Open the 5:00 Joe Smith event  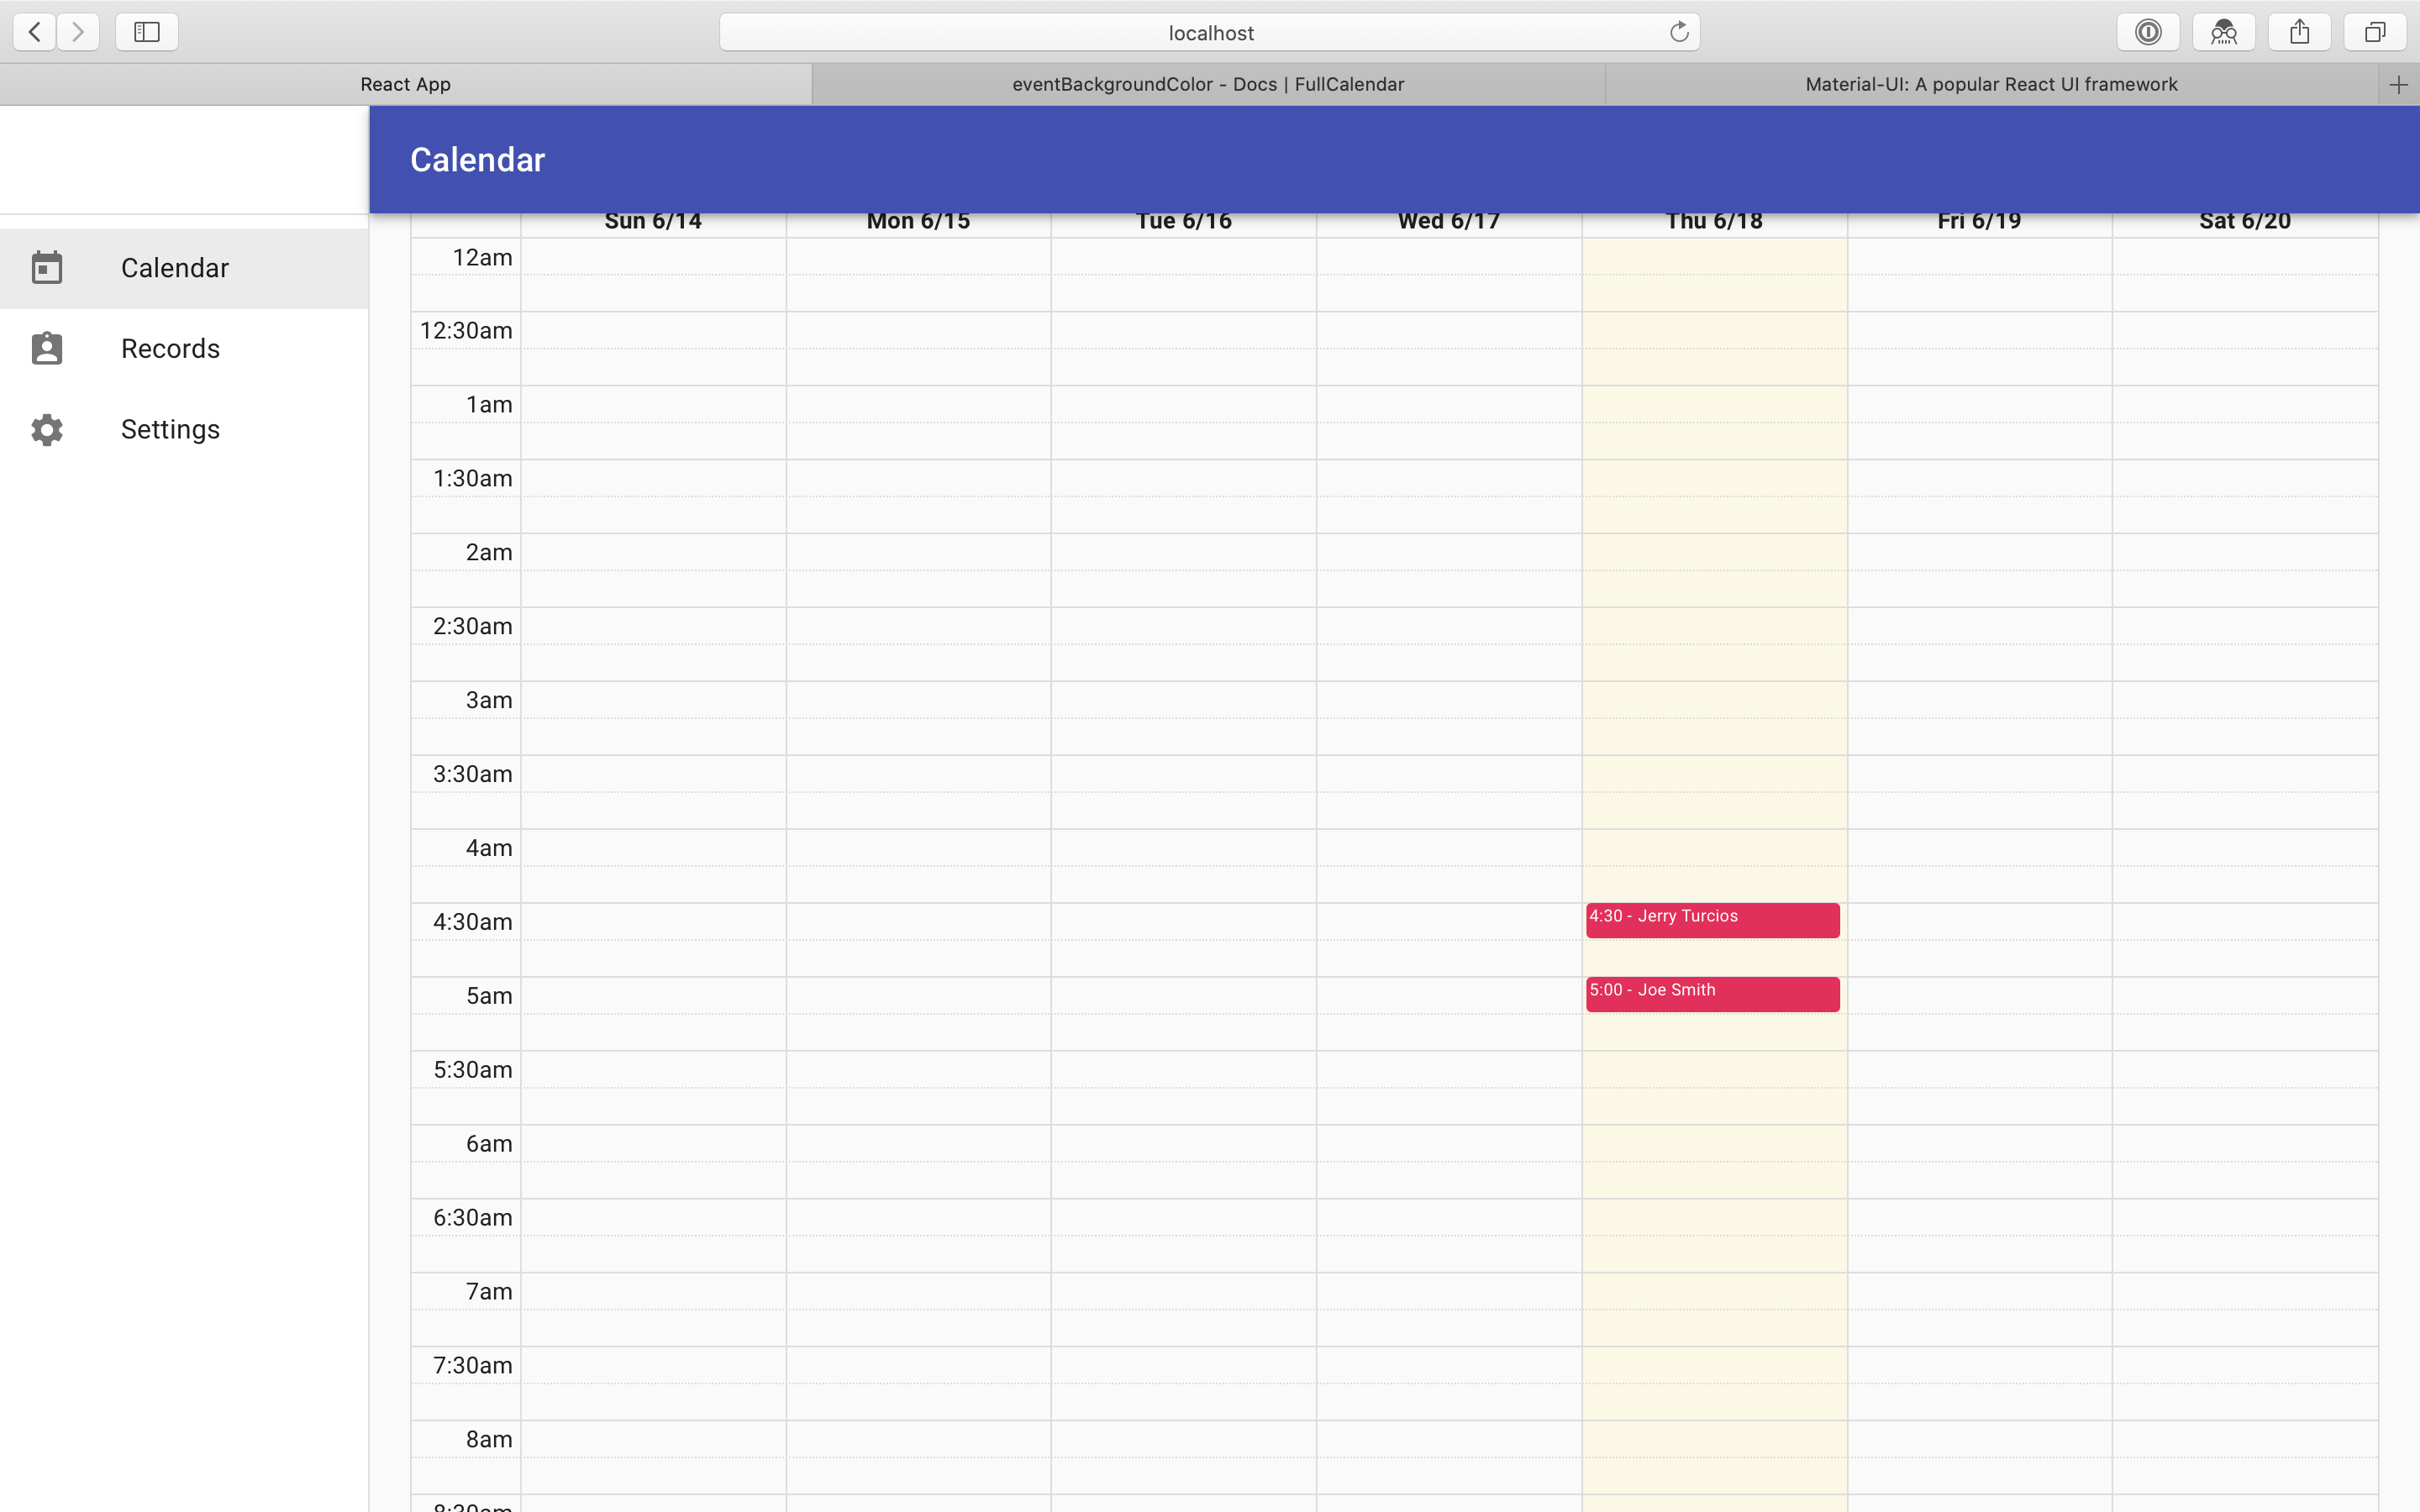tap(1712, 994)
